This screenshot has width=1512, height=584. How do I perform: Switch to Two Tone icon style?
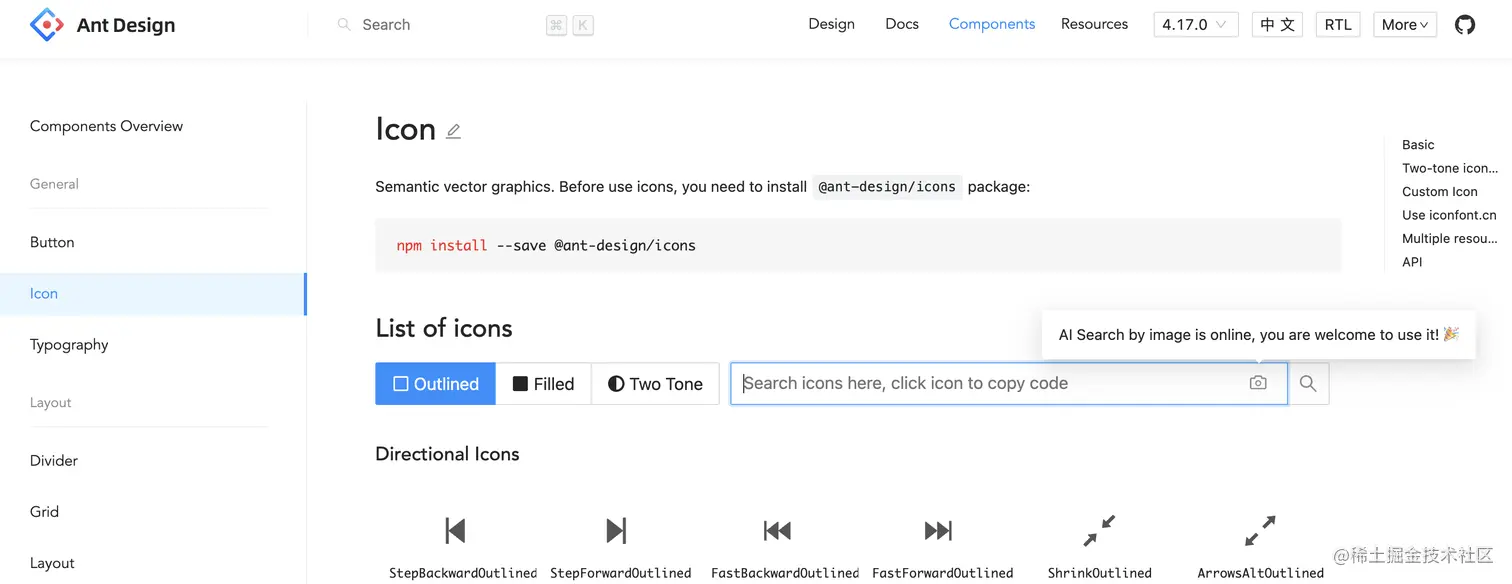pos(655,384)
